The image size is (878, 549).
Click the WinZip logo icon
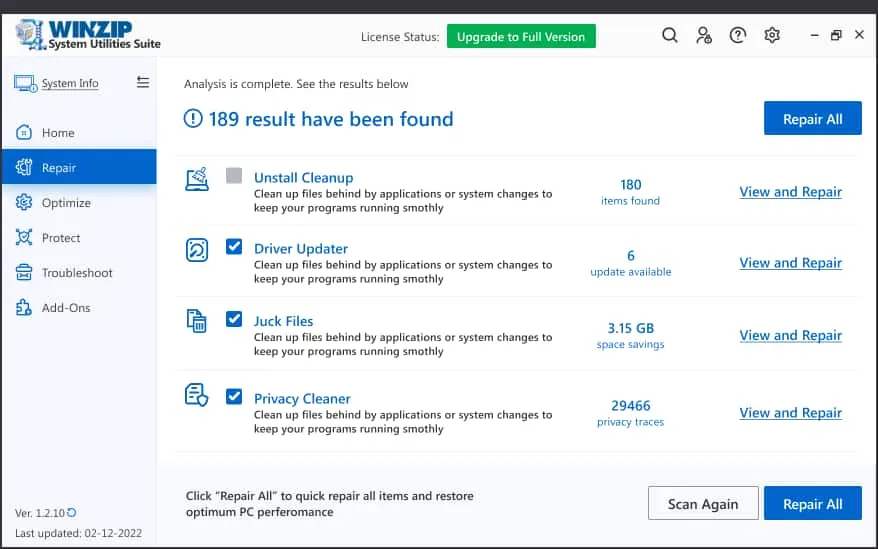pos(30,35)
